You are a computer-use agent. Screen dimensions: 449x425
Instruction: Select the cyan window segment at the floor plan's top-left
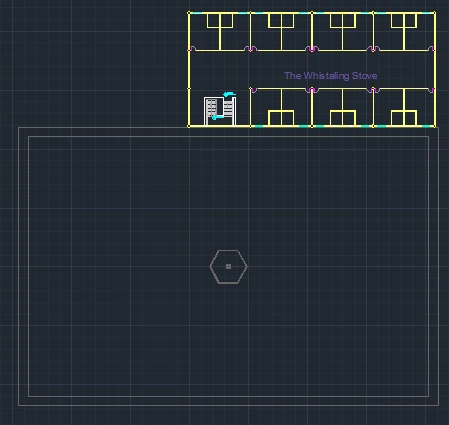click(x=197, y=13)
